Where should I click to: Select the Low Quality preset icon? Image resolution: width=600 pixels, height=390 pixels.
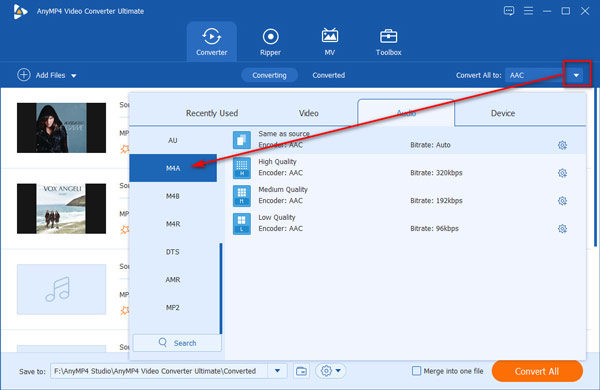tap(242, 224)
